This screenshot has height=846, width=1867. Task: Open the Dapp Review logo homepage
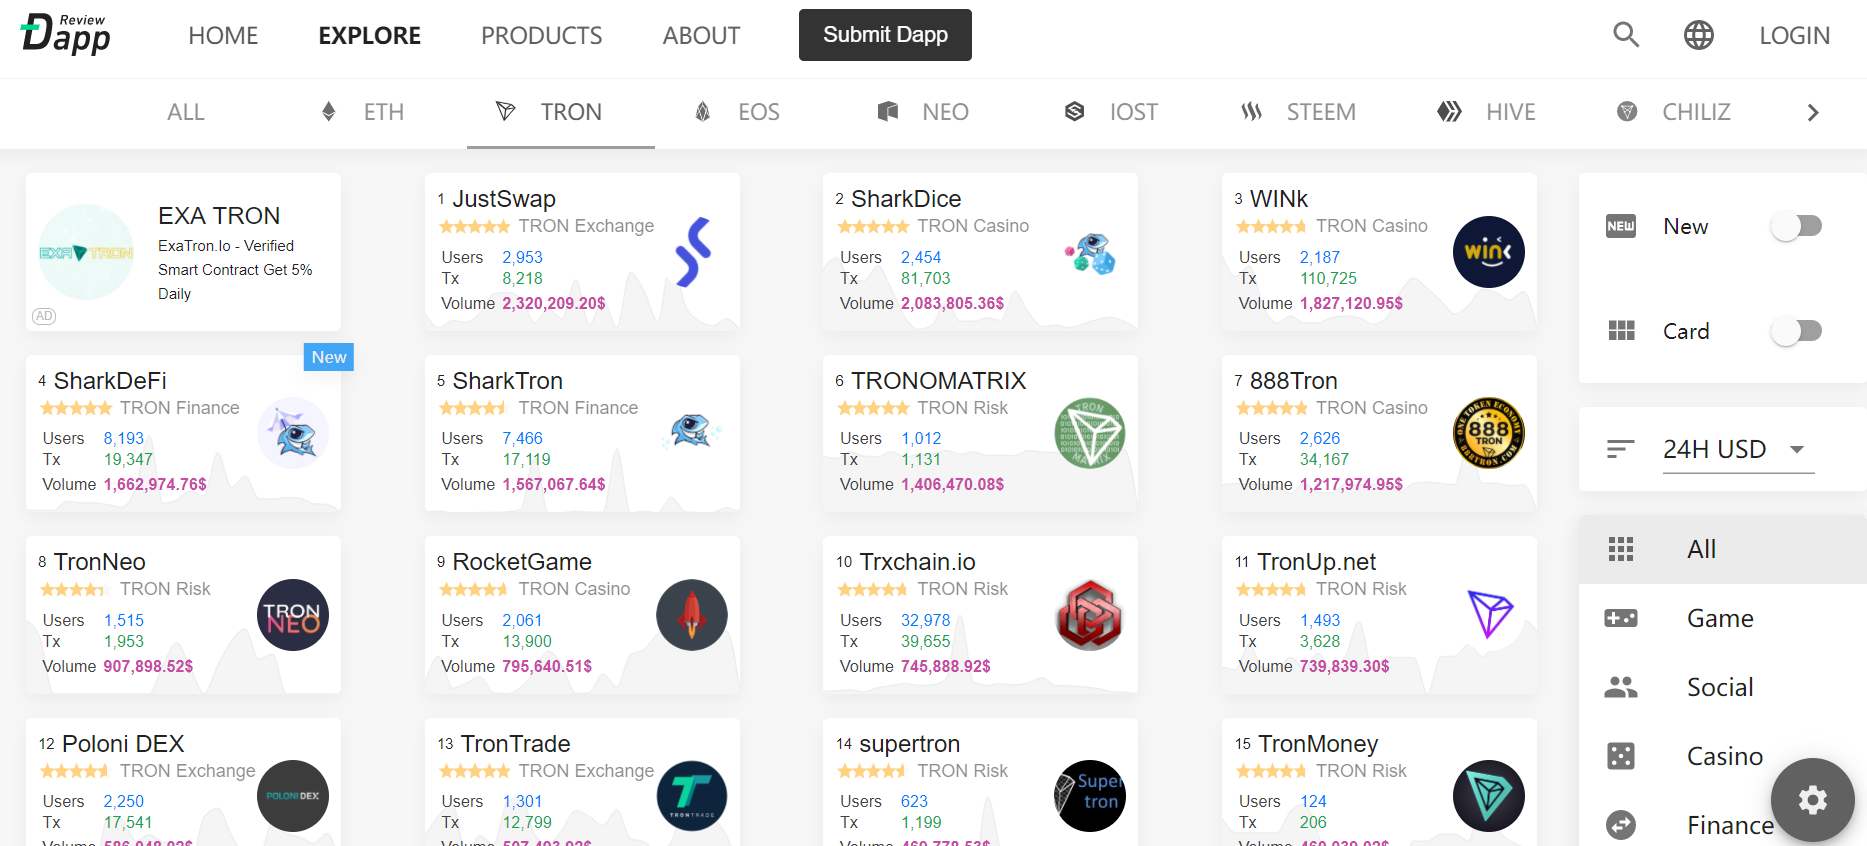pos(66,34)
